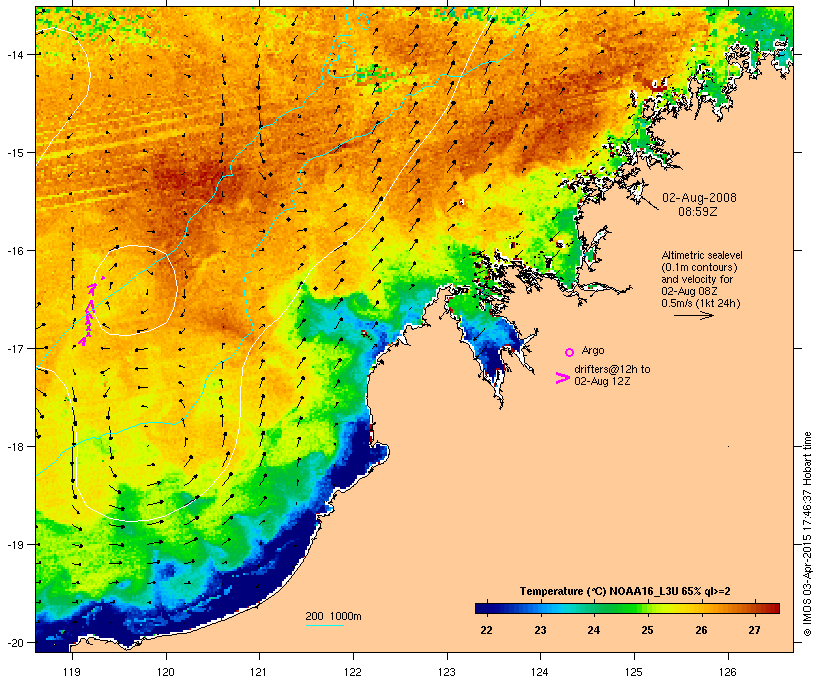This screenshot has height=680, width=820.
Task: Click the longitude label 120
Action: click(166, 672)
